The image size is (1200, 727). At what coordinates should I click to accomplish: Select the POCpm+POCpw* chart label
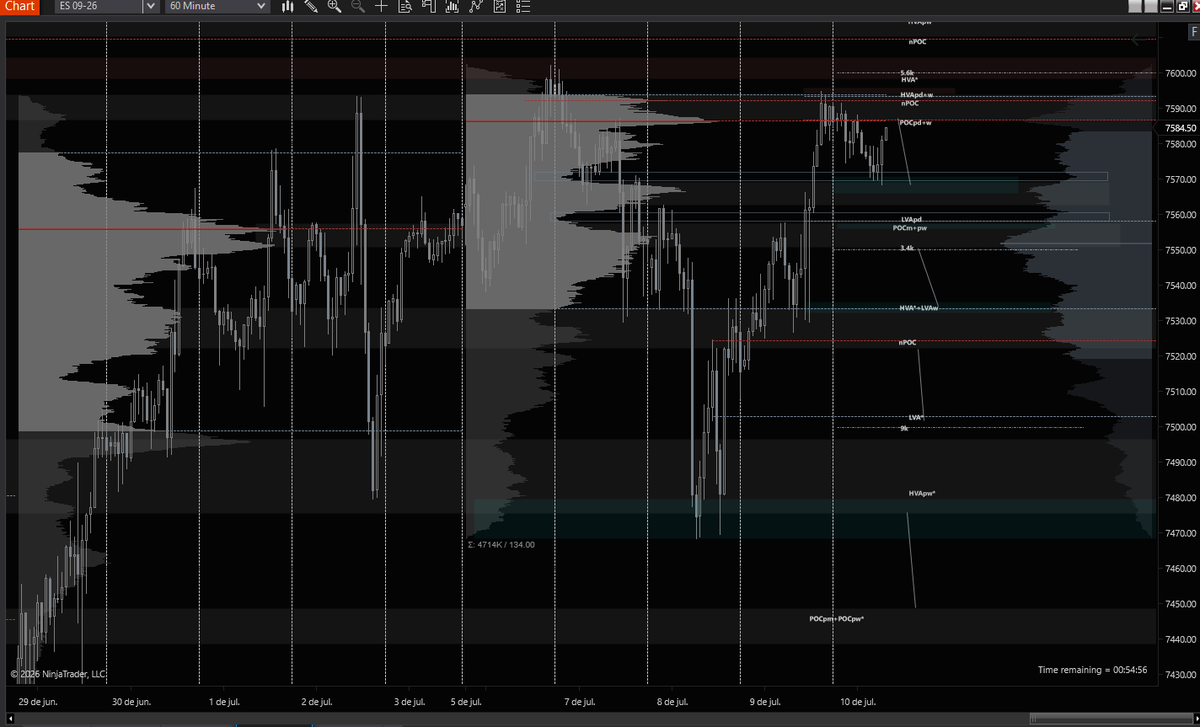tap(837, 619)
